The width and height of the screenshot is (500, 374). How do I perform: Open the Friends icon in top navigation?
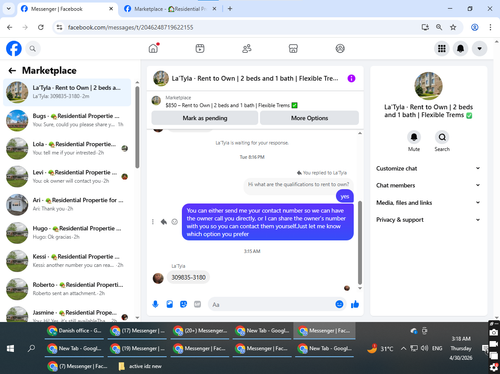tap(247, 49)
